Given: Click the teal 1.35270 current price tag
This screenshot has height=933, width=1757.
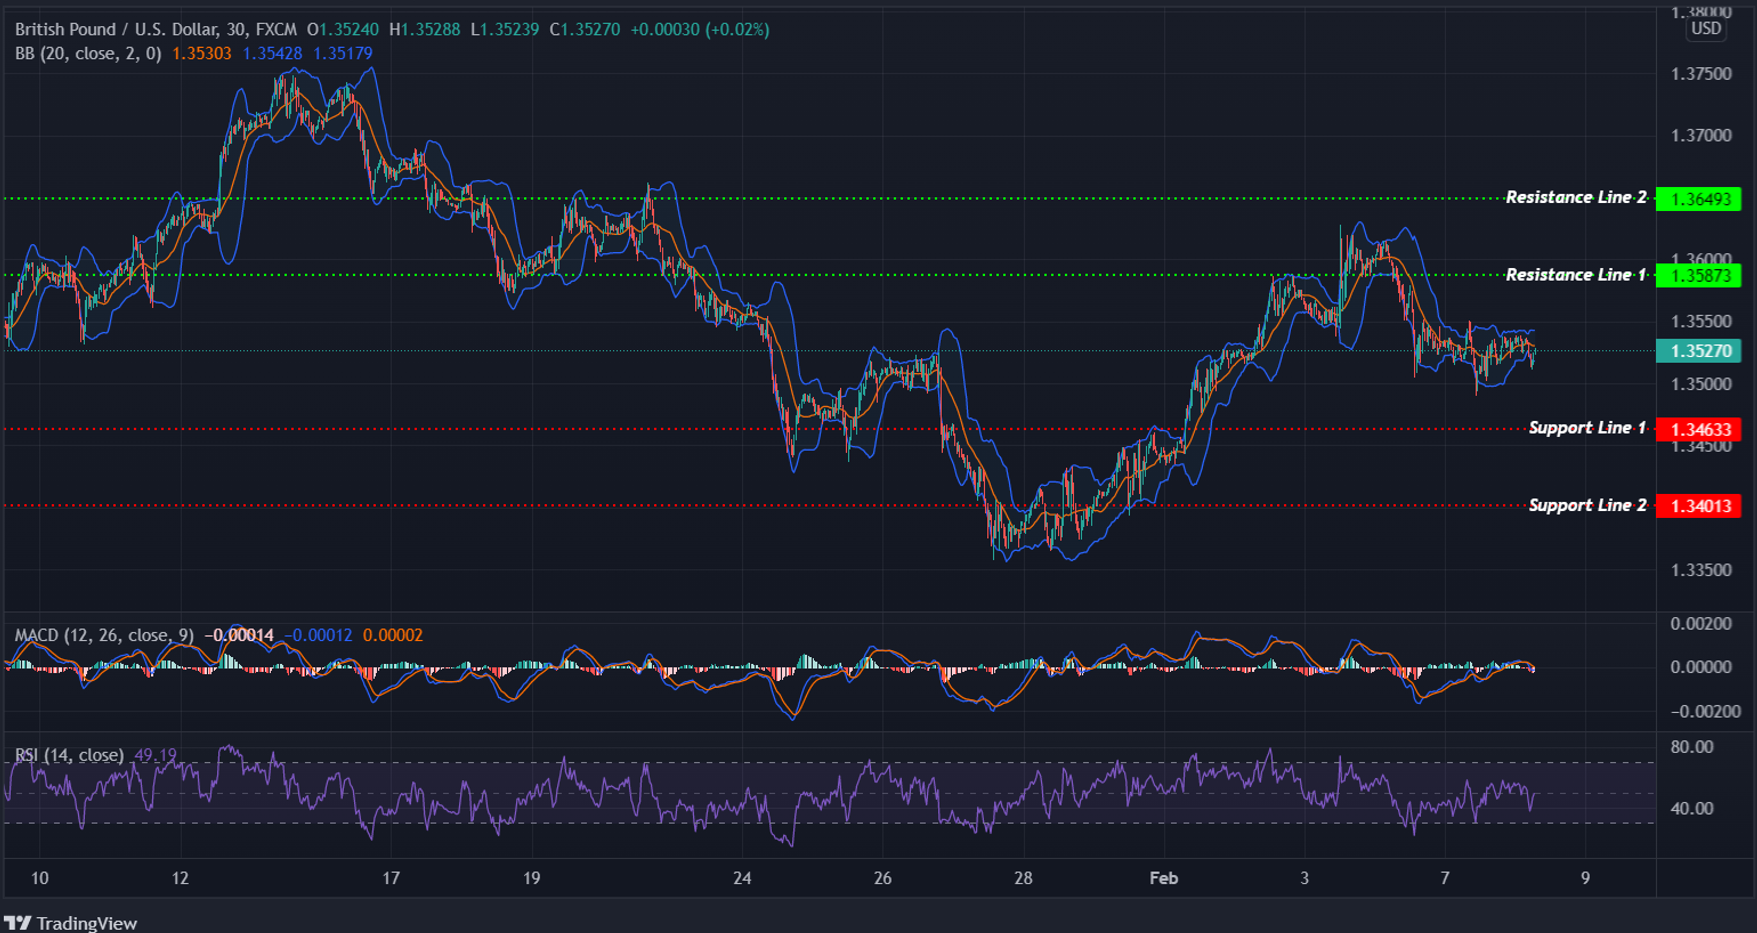Looking at the screenshot, I should [1701, 352].
